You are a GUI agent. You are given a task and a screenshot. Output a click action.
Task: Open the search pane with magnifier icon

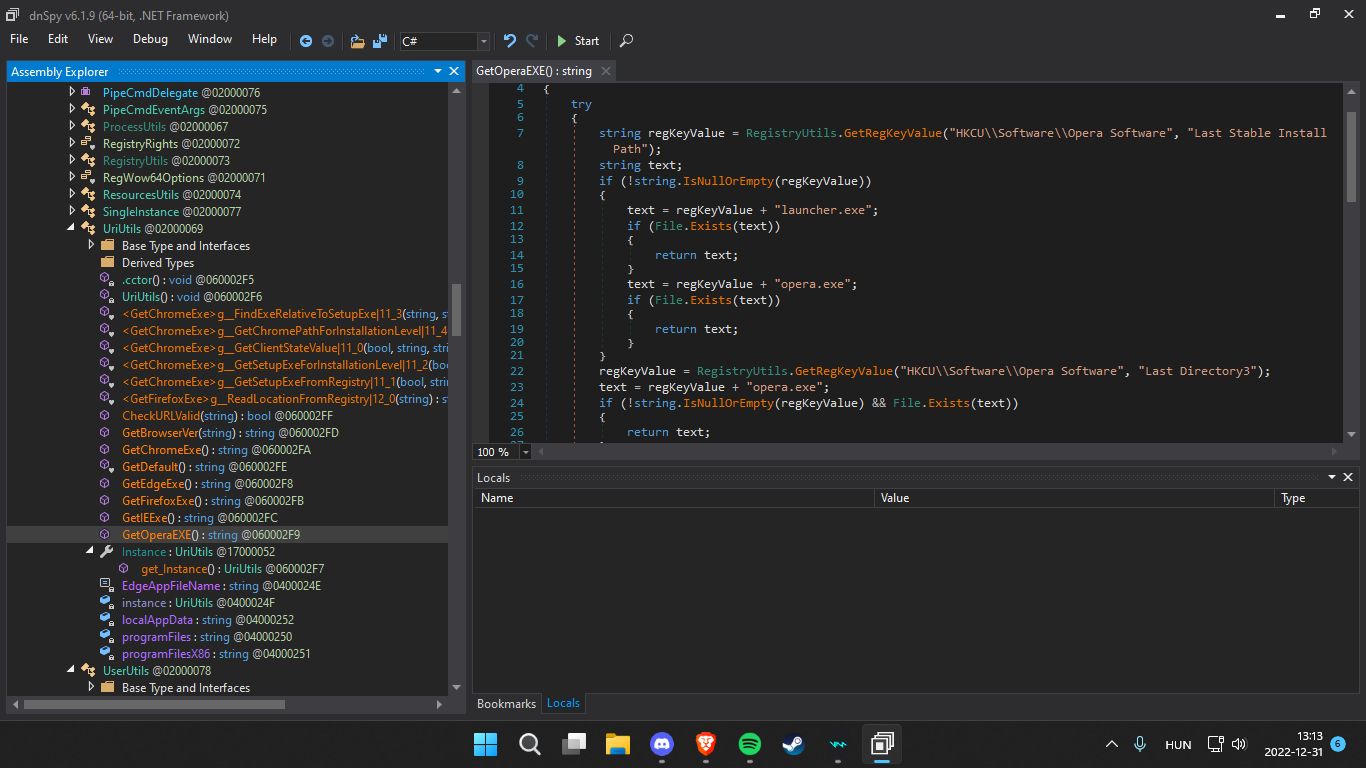(625, 41)
